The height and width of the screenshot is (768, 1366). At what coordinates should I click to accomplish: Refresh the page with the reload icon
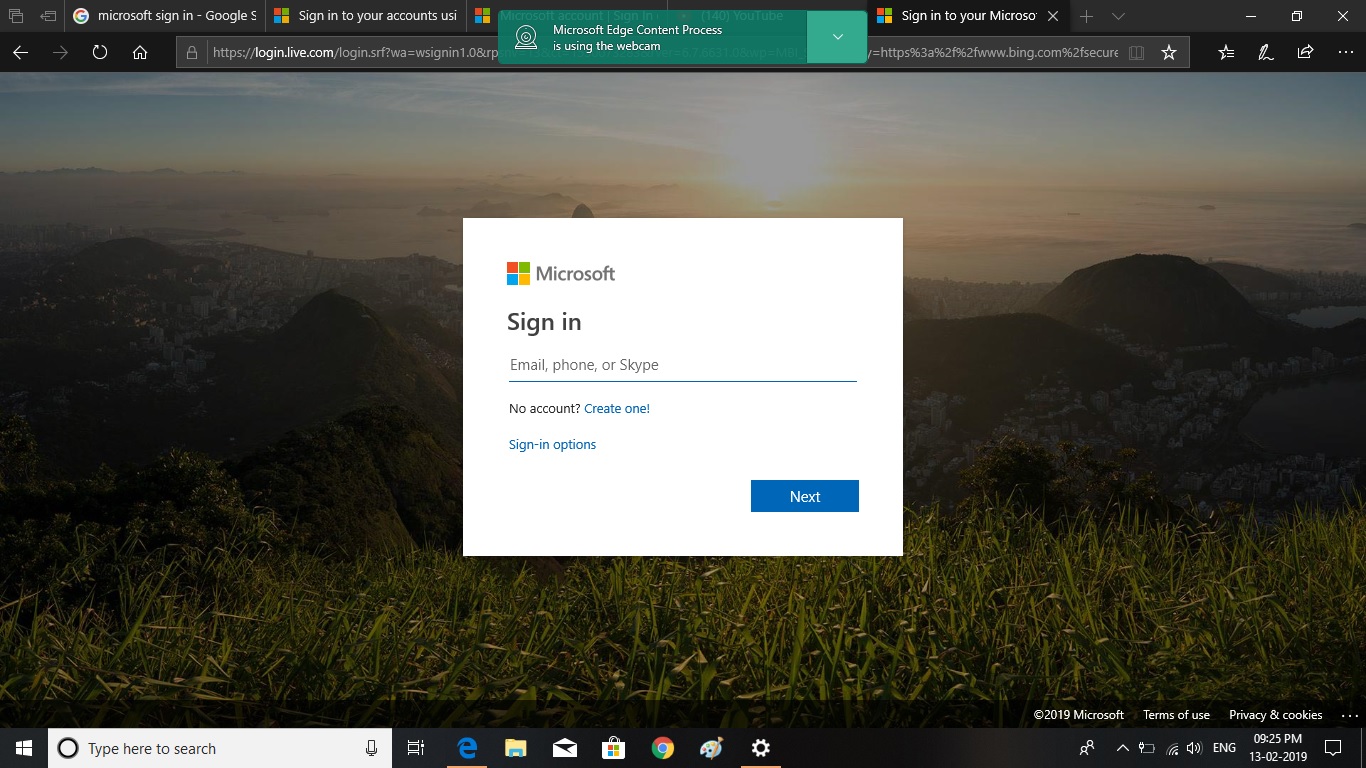pos(100,53)
